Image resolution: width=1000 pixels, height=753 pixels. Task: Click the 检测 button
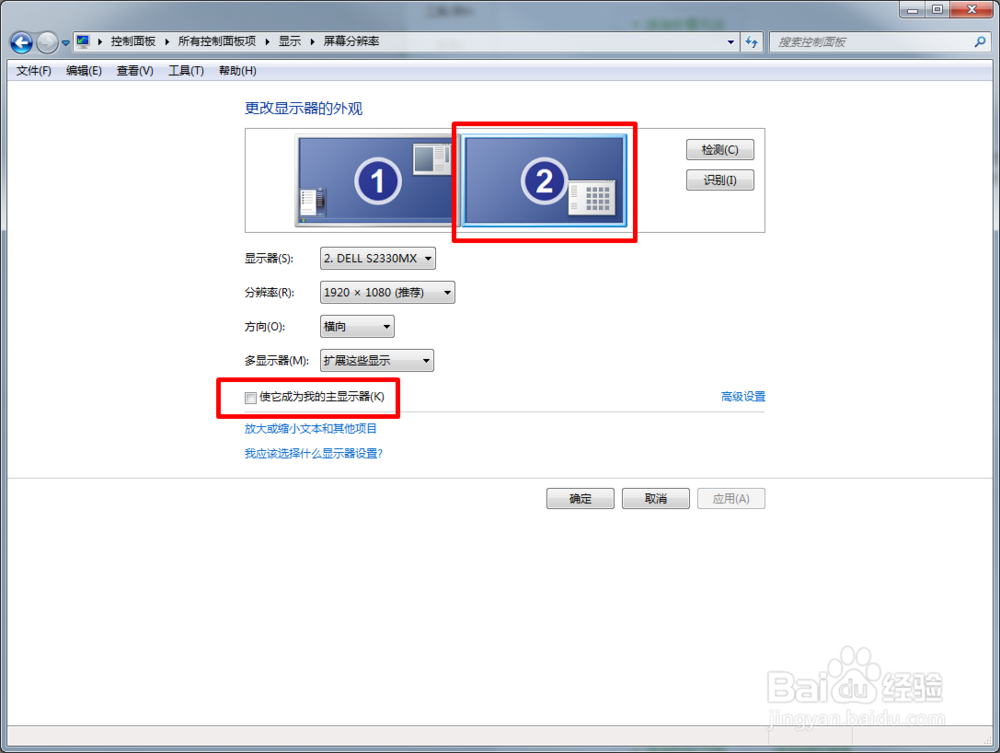[719, 149]
